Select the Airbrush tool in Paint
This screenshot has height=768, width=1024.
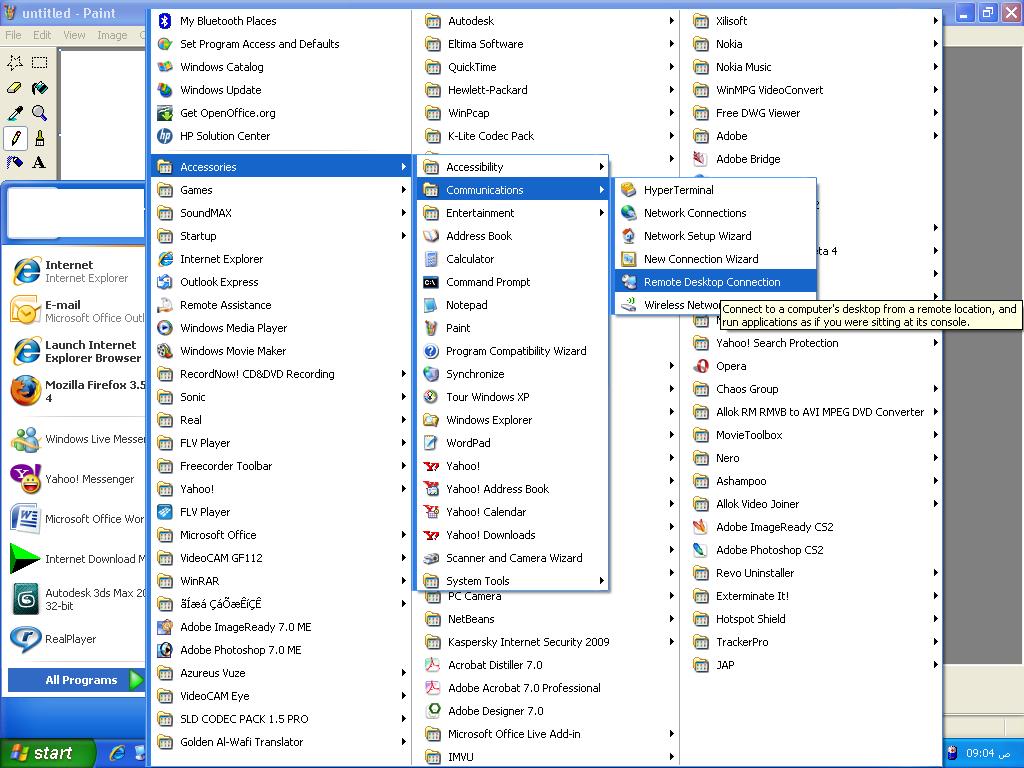point(15,163)
